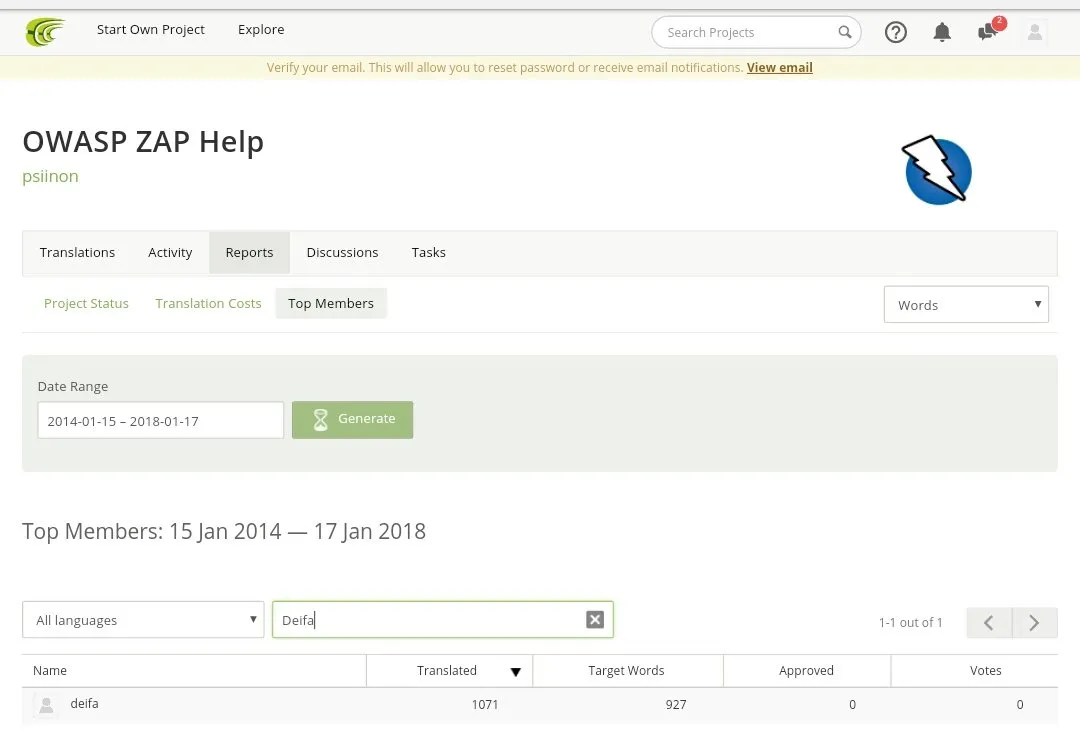Select the Reports tab
This screenshot has height=739, width=1080.
249,253
